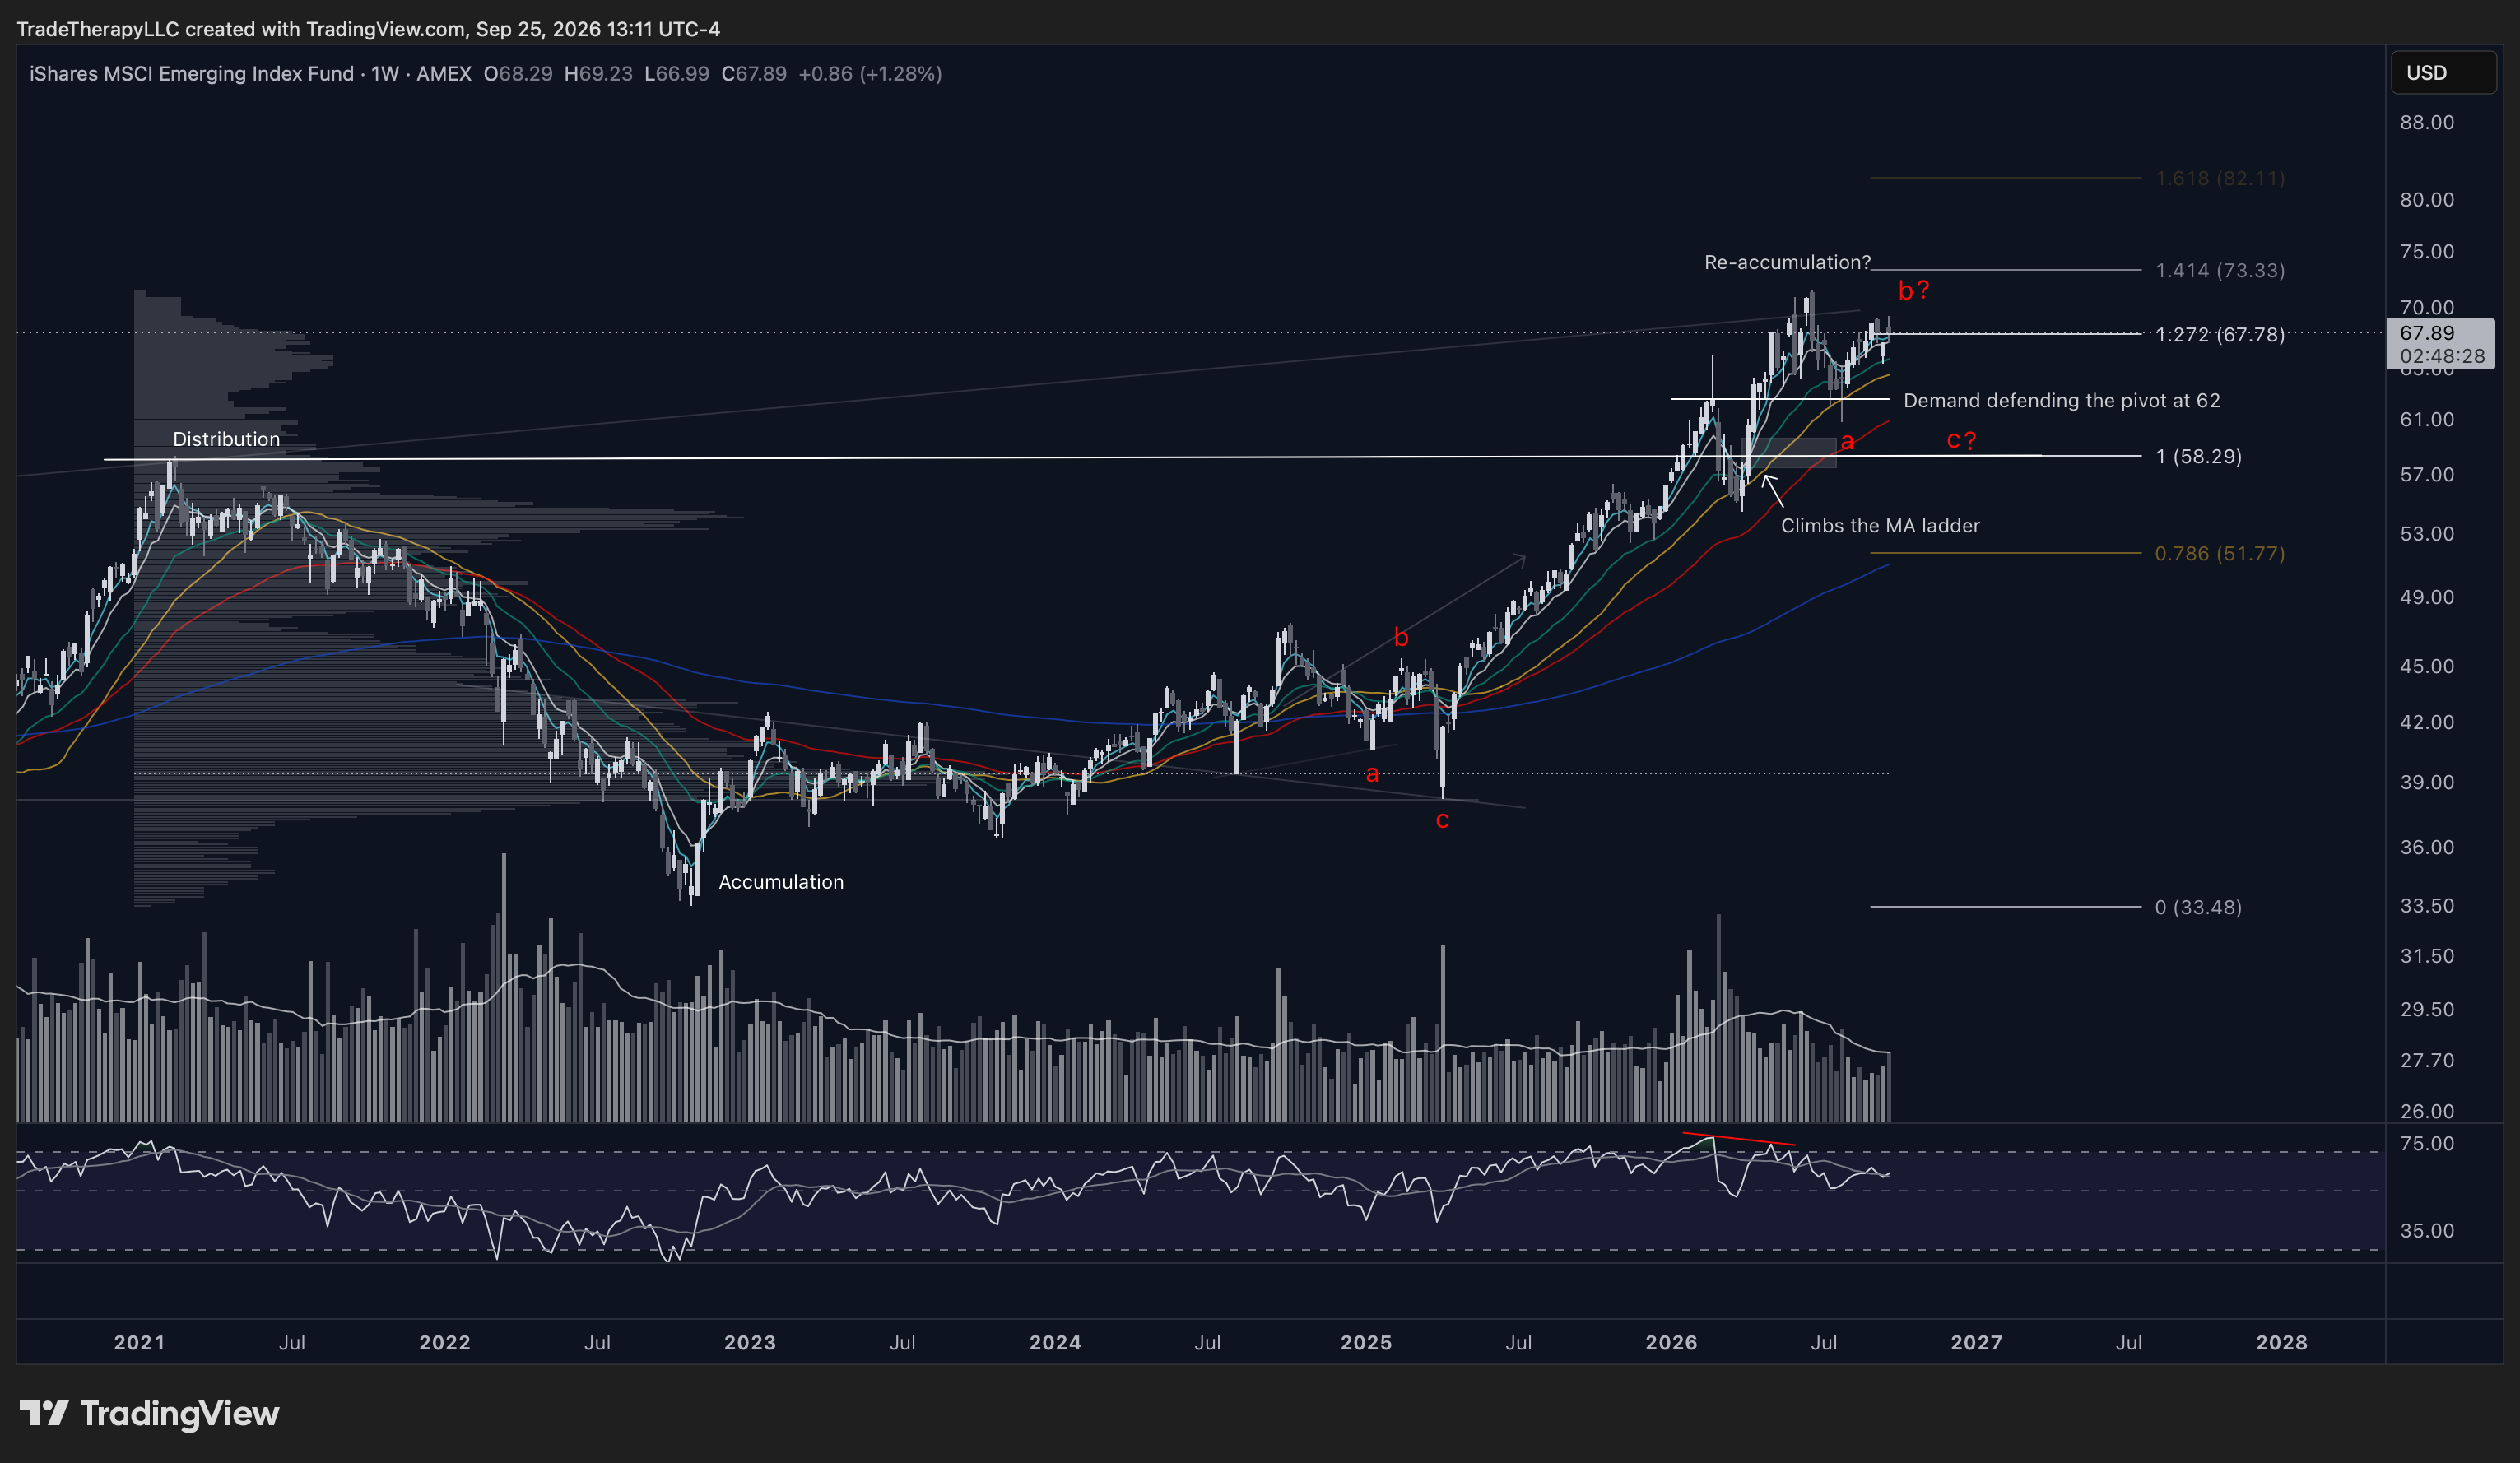This screenshot has height=1463, width=2520.
Task: Select the 0.786 (51.77) Fibonacci label
Action: click(x=2219, y=554)
